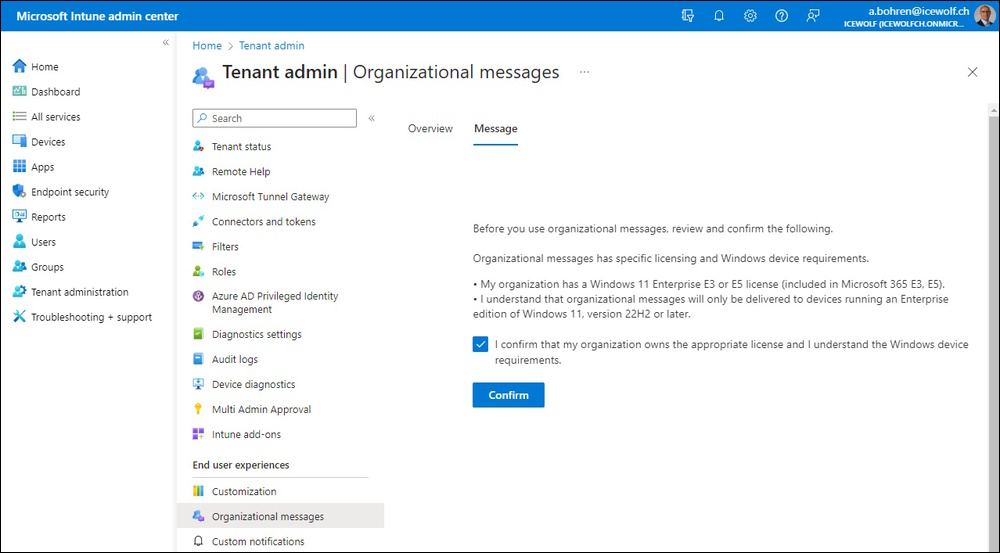
Task: Collapse the main left navigation sidebar
Action: tap(166, 42)
